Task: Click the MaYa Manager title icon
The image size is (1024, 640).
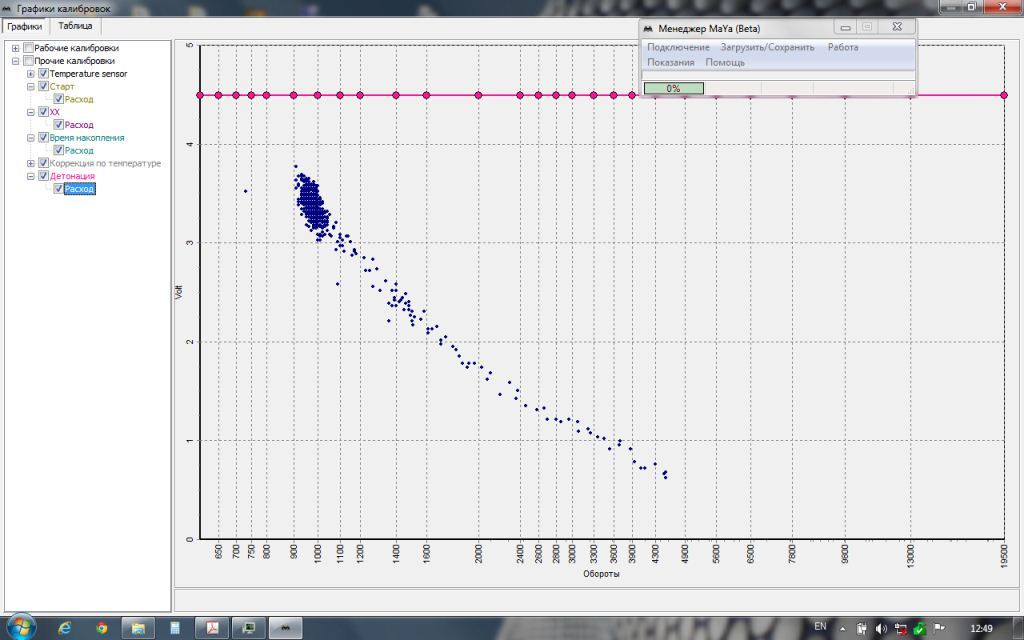Action: (648, 29)
